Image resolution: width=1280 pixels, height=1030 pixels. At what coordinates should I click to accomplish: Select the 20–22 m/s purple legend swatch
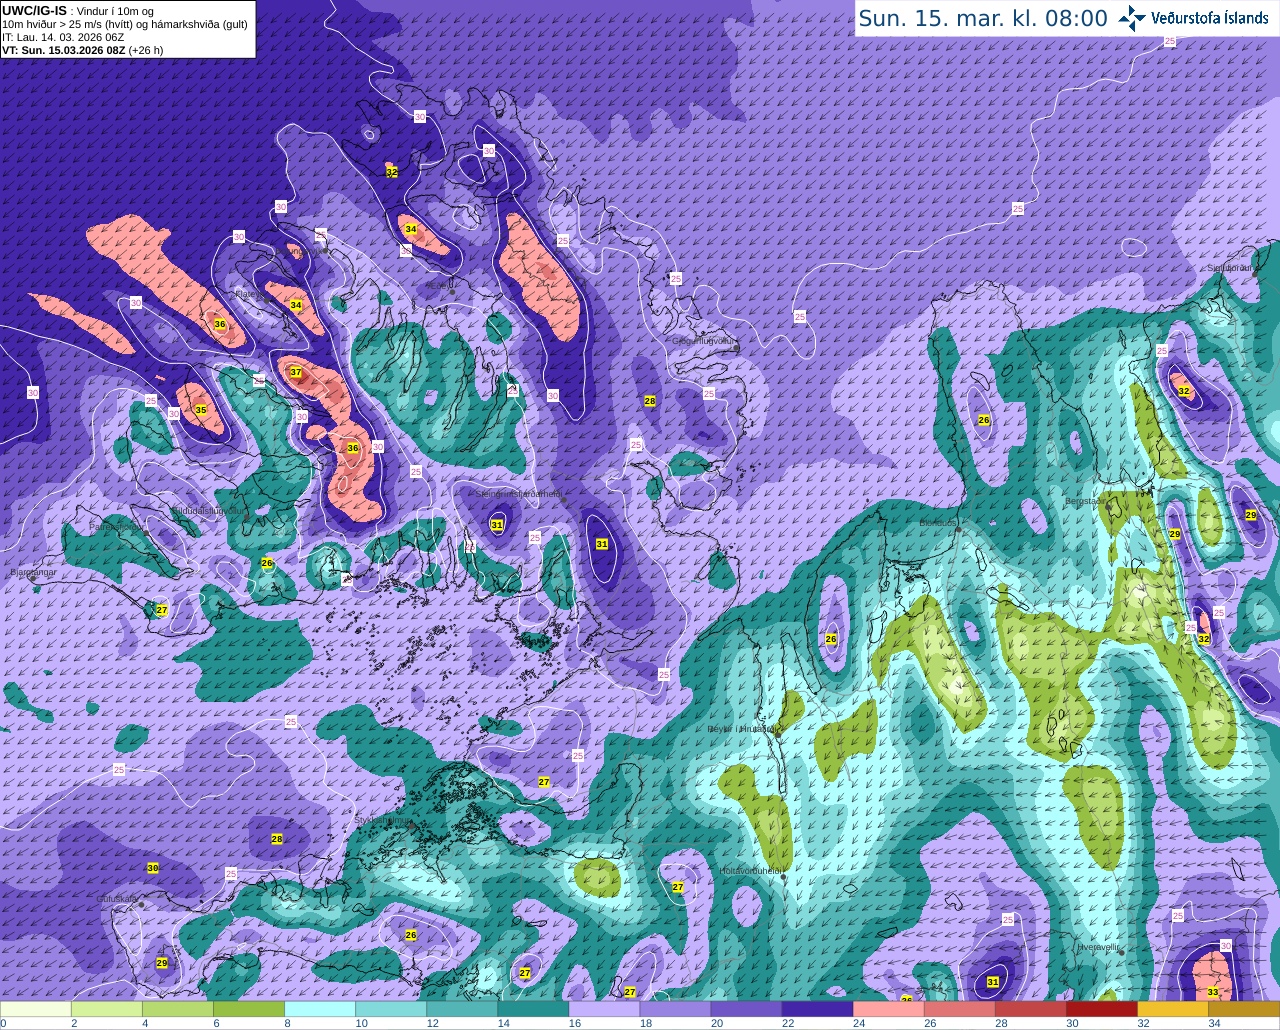click(746, 1009)
